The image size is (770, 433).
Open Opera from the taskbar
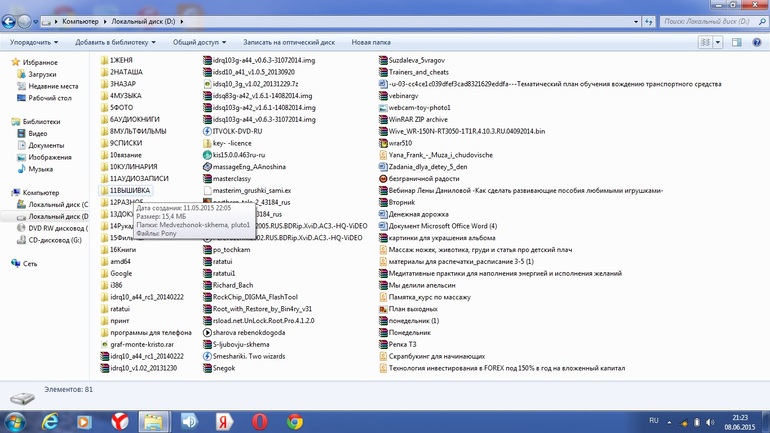(x=259, y=422)
